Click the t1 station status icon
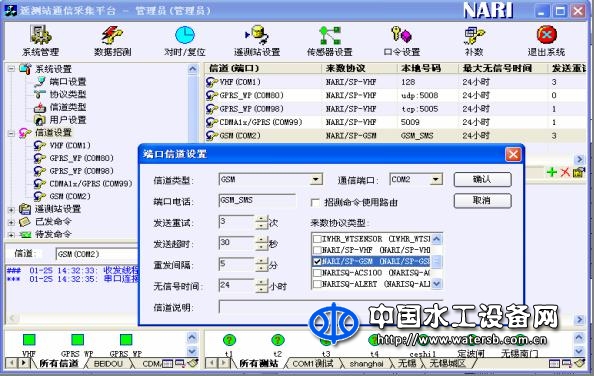594x376 pixels. pos(229,340)
